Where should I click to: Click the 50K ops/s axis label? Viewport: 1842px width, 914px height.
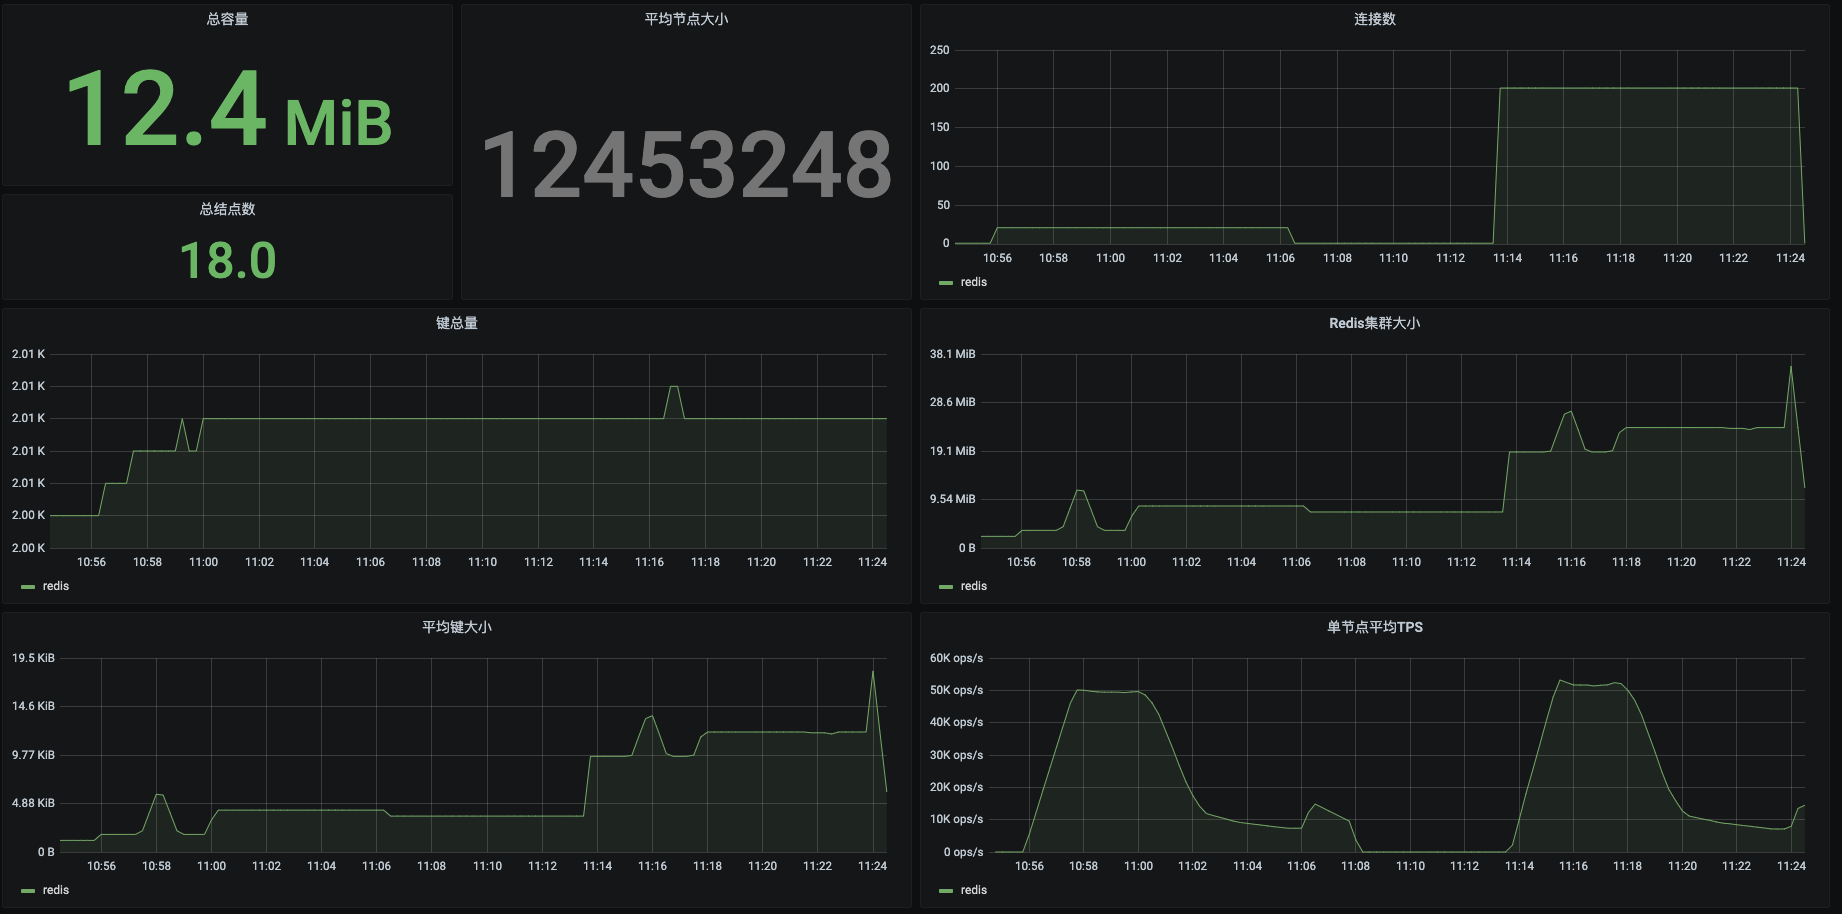click(956, 690)
